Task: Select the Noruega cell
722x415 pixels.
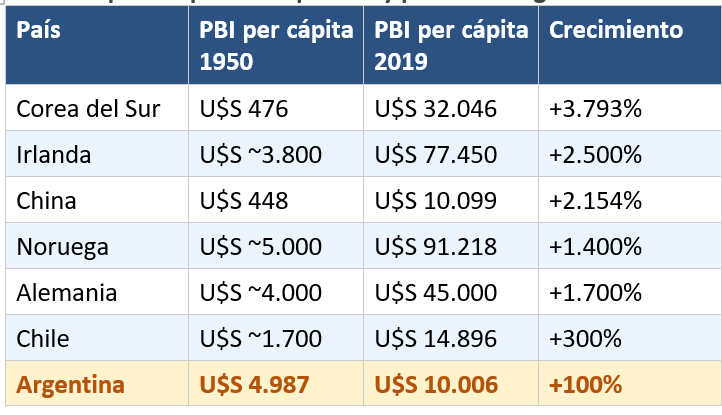Action: point(62,246)
